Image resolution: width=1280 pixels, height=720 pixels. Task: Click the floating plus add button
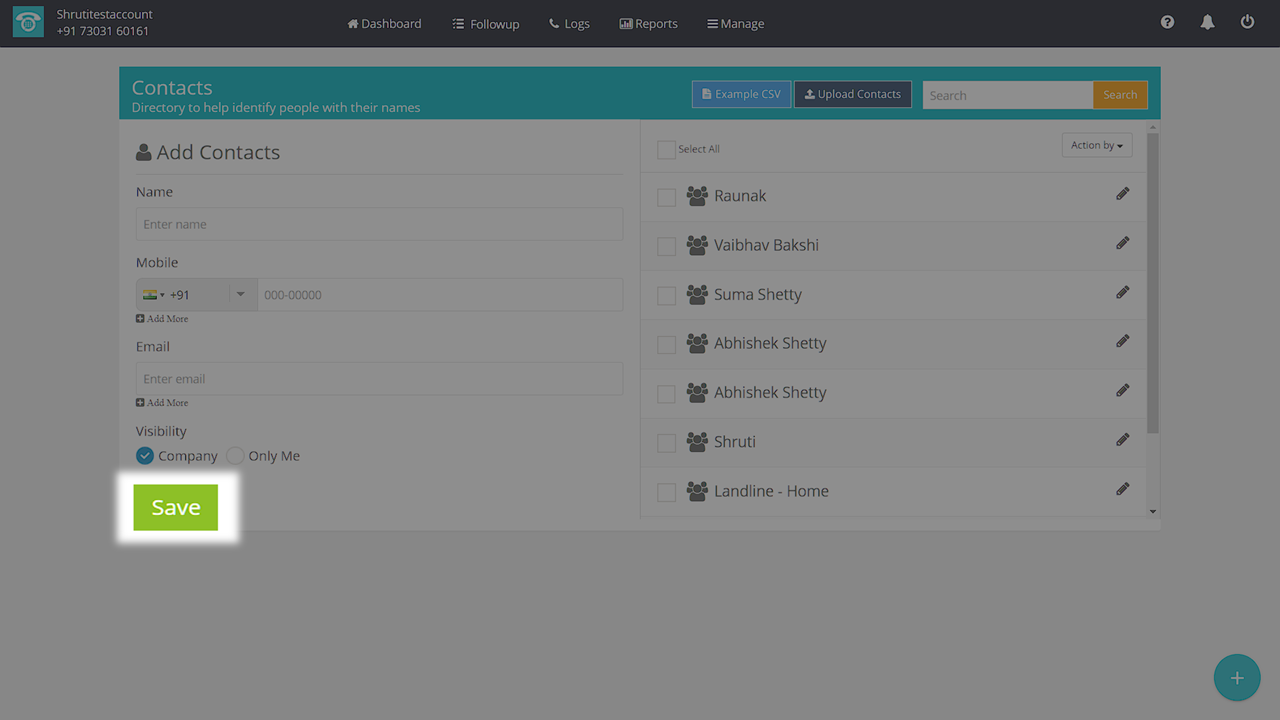1236,678
